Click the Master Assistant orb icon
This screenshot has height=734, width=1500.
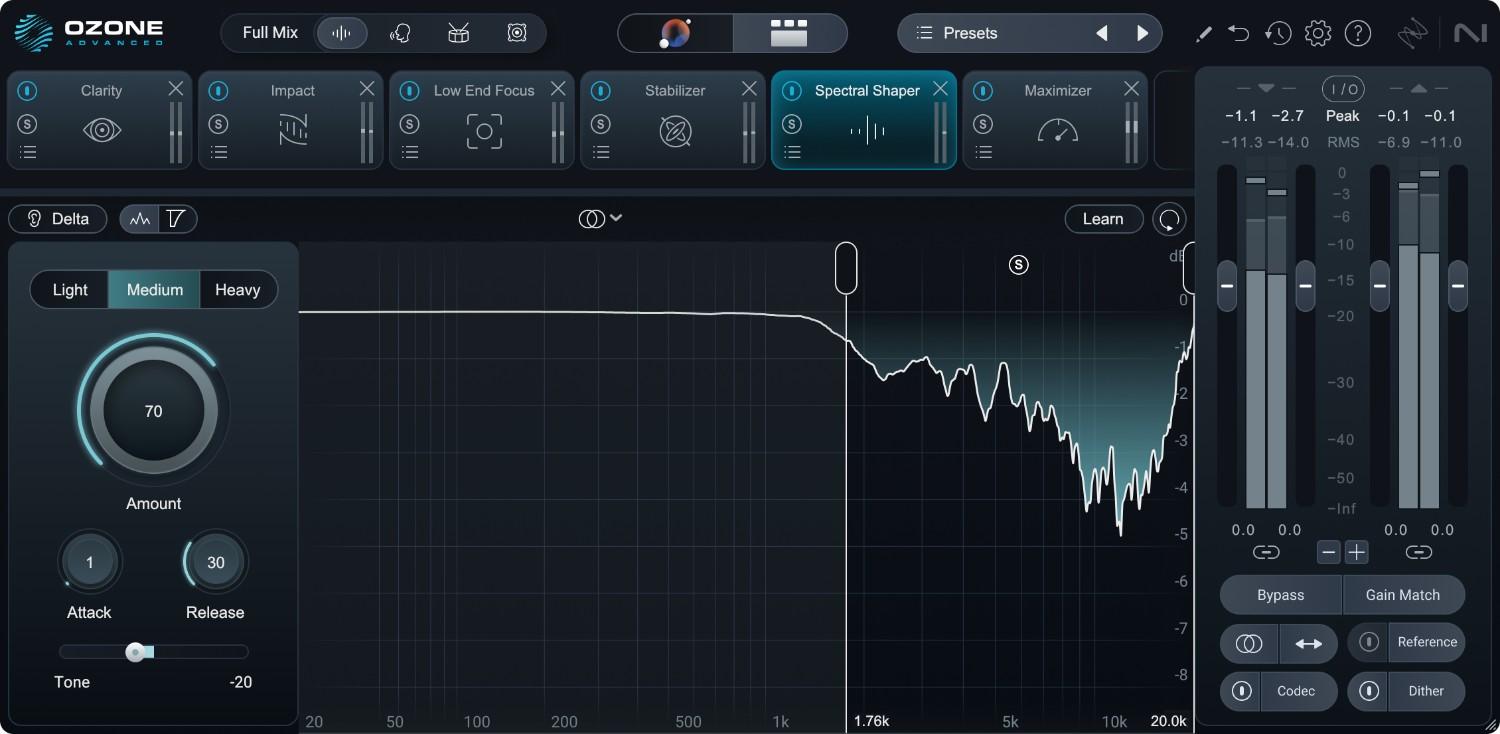(675, 33)
